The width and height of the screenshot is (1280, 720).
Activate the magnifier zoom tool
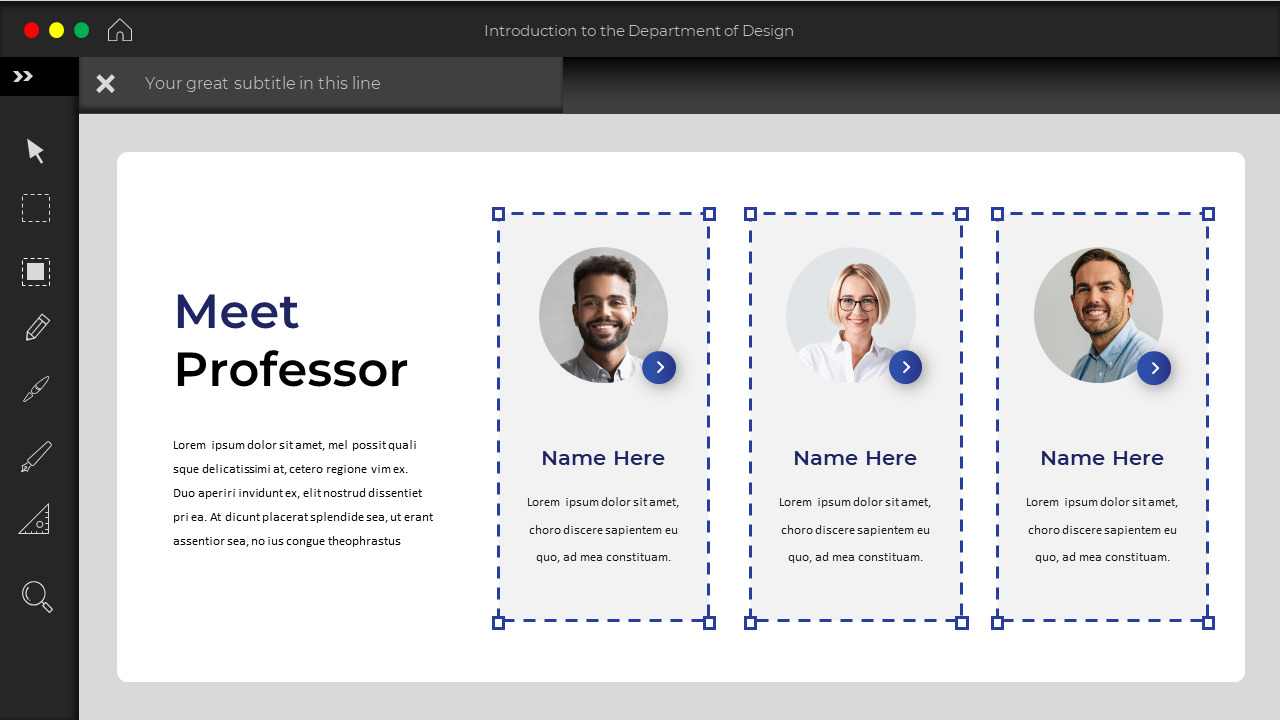(x=35, y=596)
